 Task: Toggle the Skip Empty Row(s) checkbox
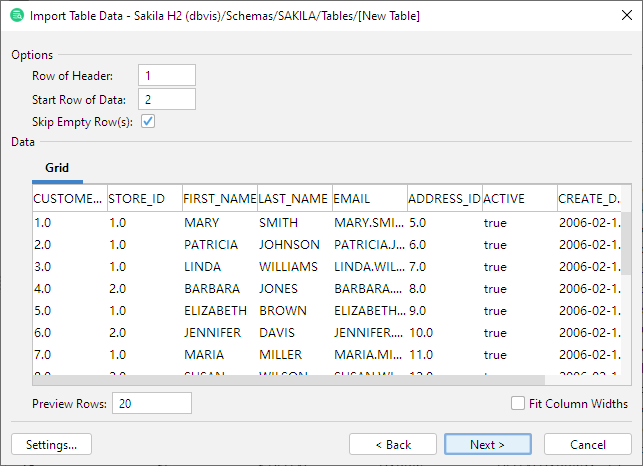(x=148, y=122)
